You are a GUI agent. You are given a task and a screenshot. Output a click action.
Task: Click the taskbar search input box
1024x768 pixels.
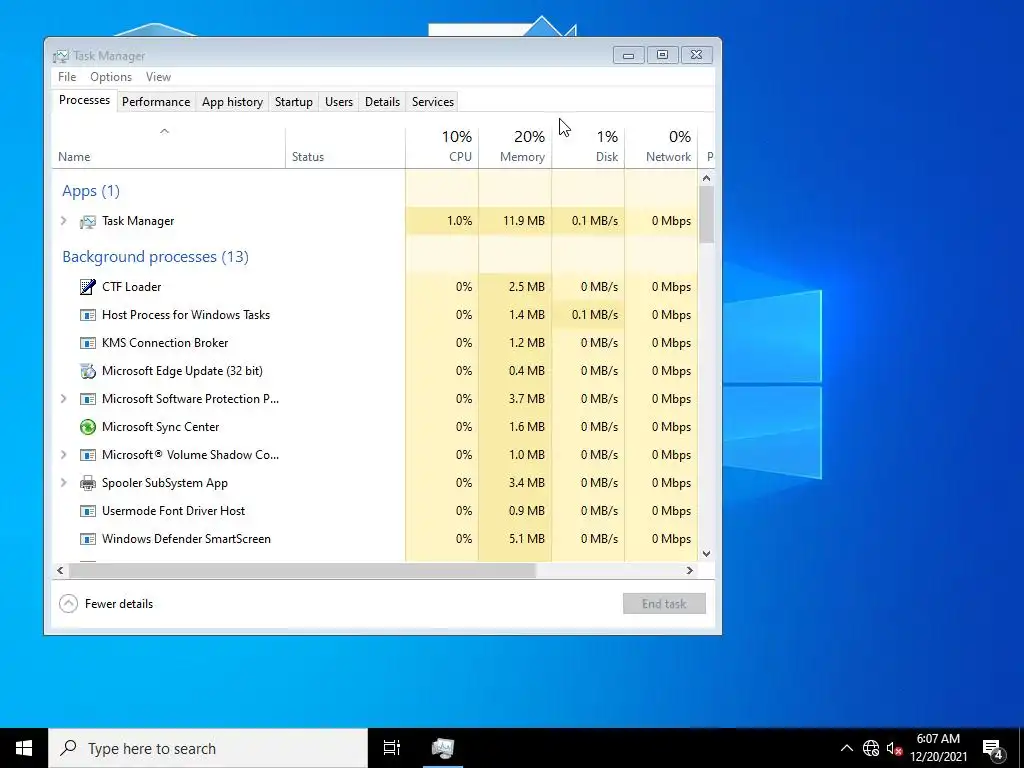pos(208,748)
